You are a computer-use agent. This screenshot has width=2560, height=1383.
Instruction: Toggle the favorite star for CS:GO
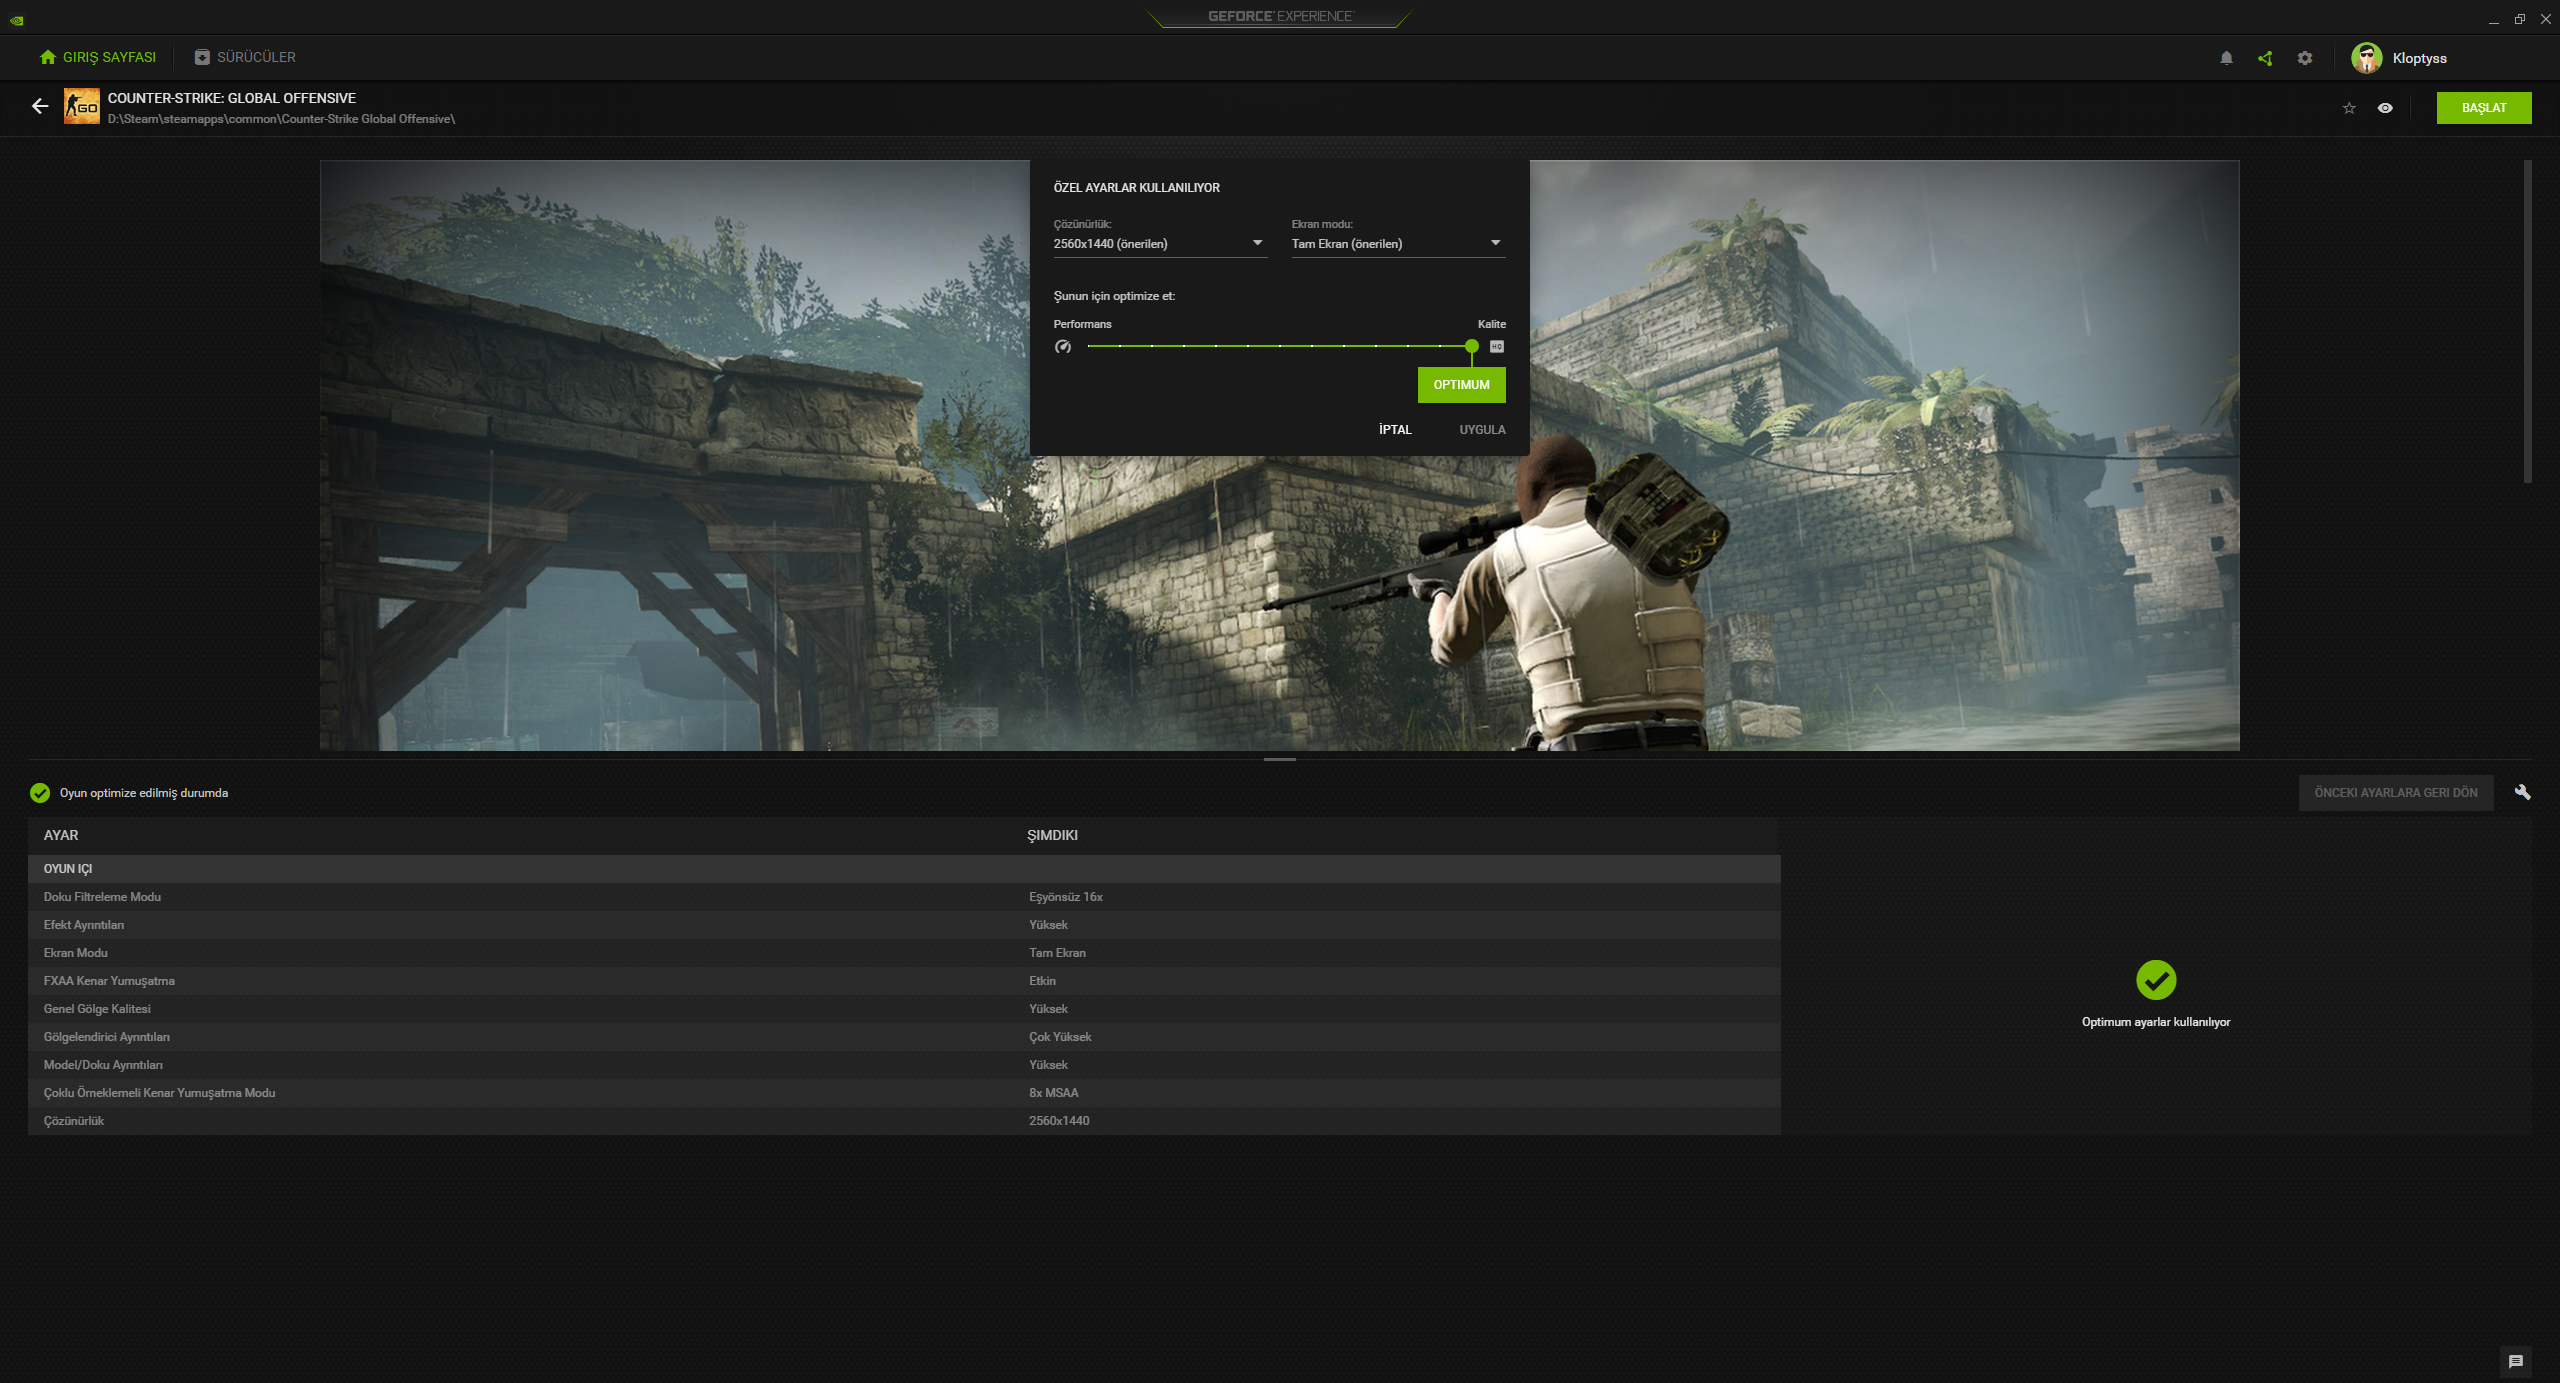click(x=2349, y=108)
